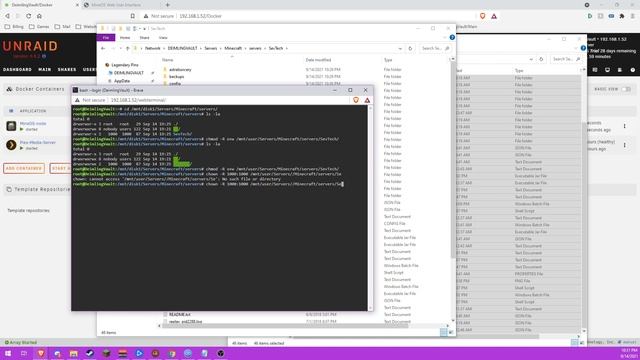Open the Share ribbon tab in Explorer
This screenshot has height=360, width=640.
point(144,38)
